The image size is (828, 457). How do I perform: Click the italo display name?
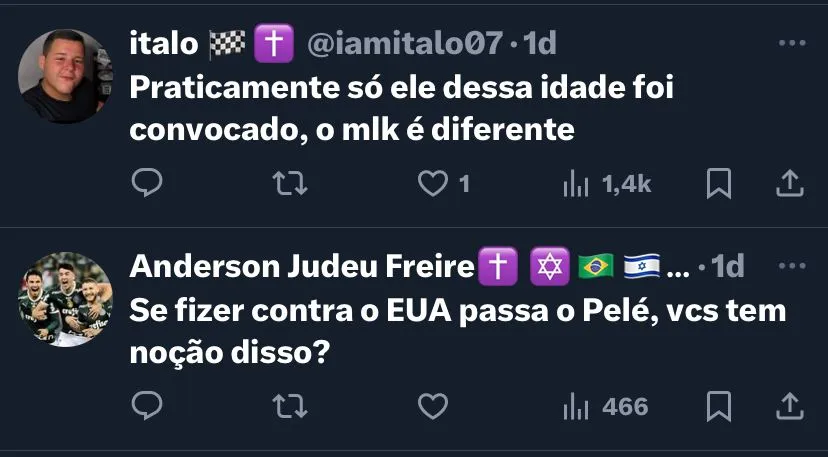(164, 44)
